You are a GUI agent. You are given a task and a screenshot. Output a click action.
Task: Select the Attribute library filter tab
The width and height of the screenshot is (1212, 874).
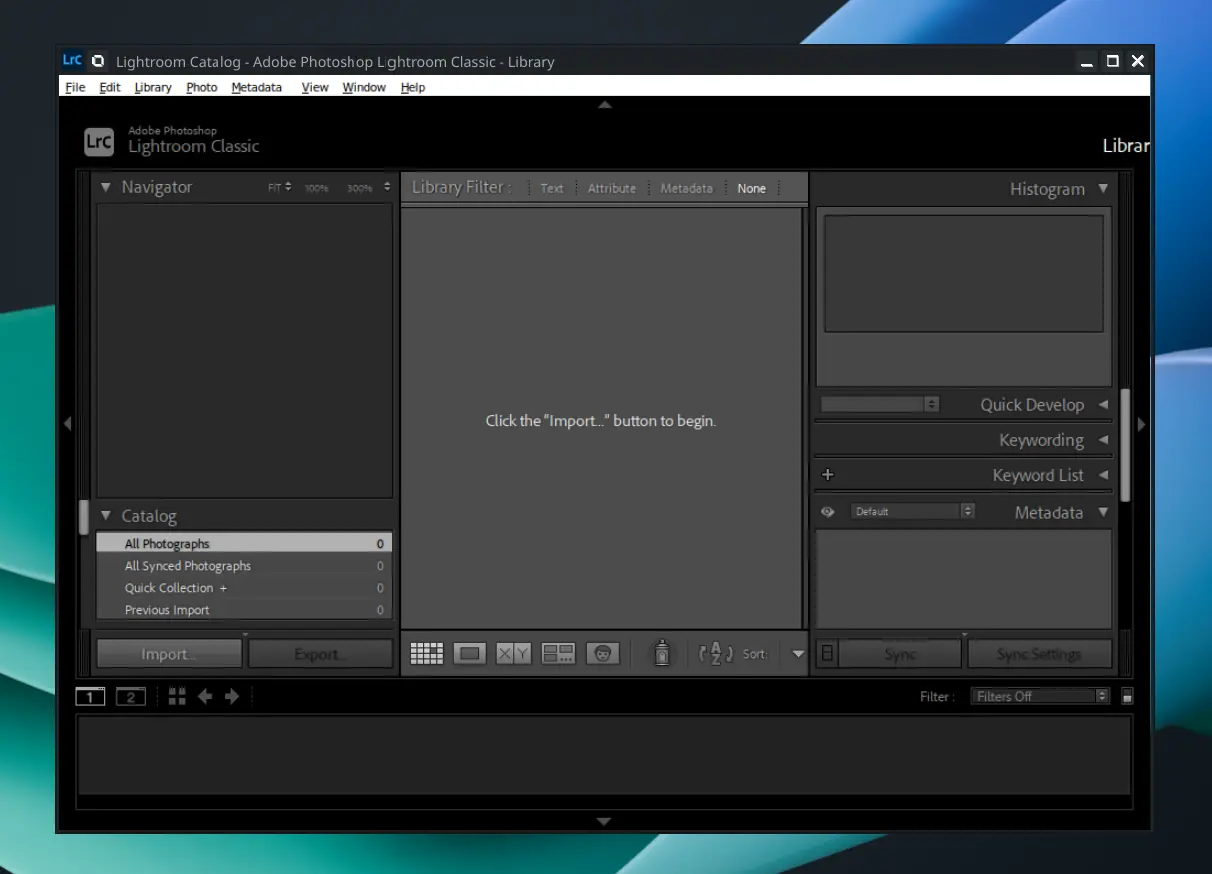(x=611, y=188)
